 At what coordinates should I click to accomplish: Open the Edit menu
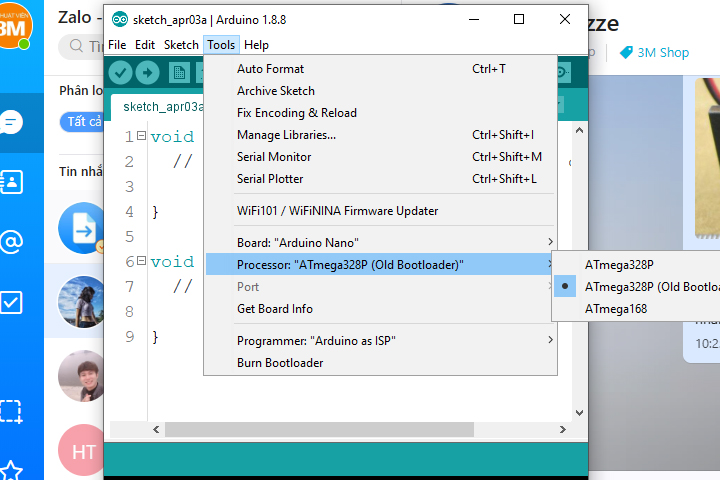click(x=145, y=45)
